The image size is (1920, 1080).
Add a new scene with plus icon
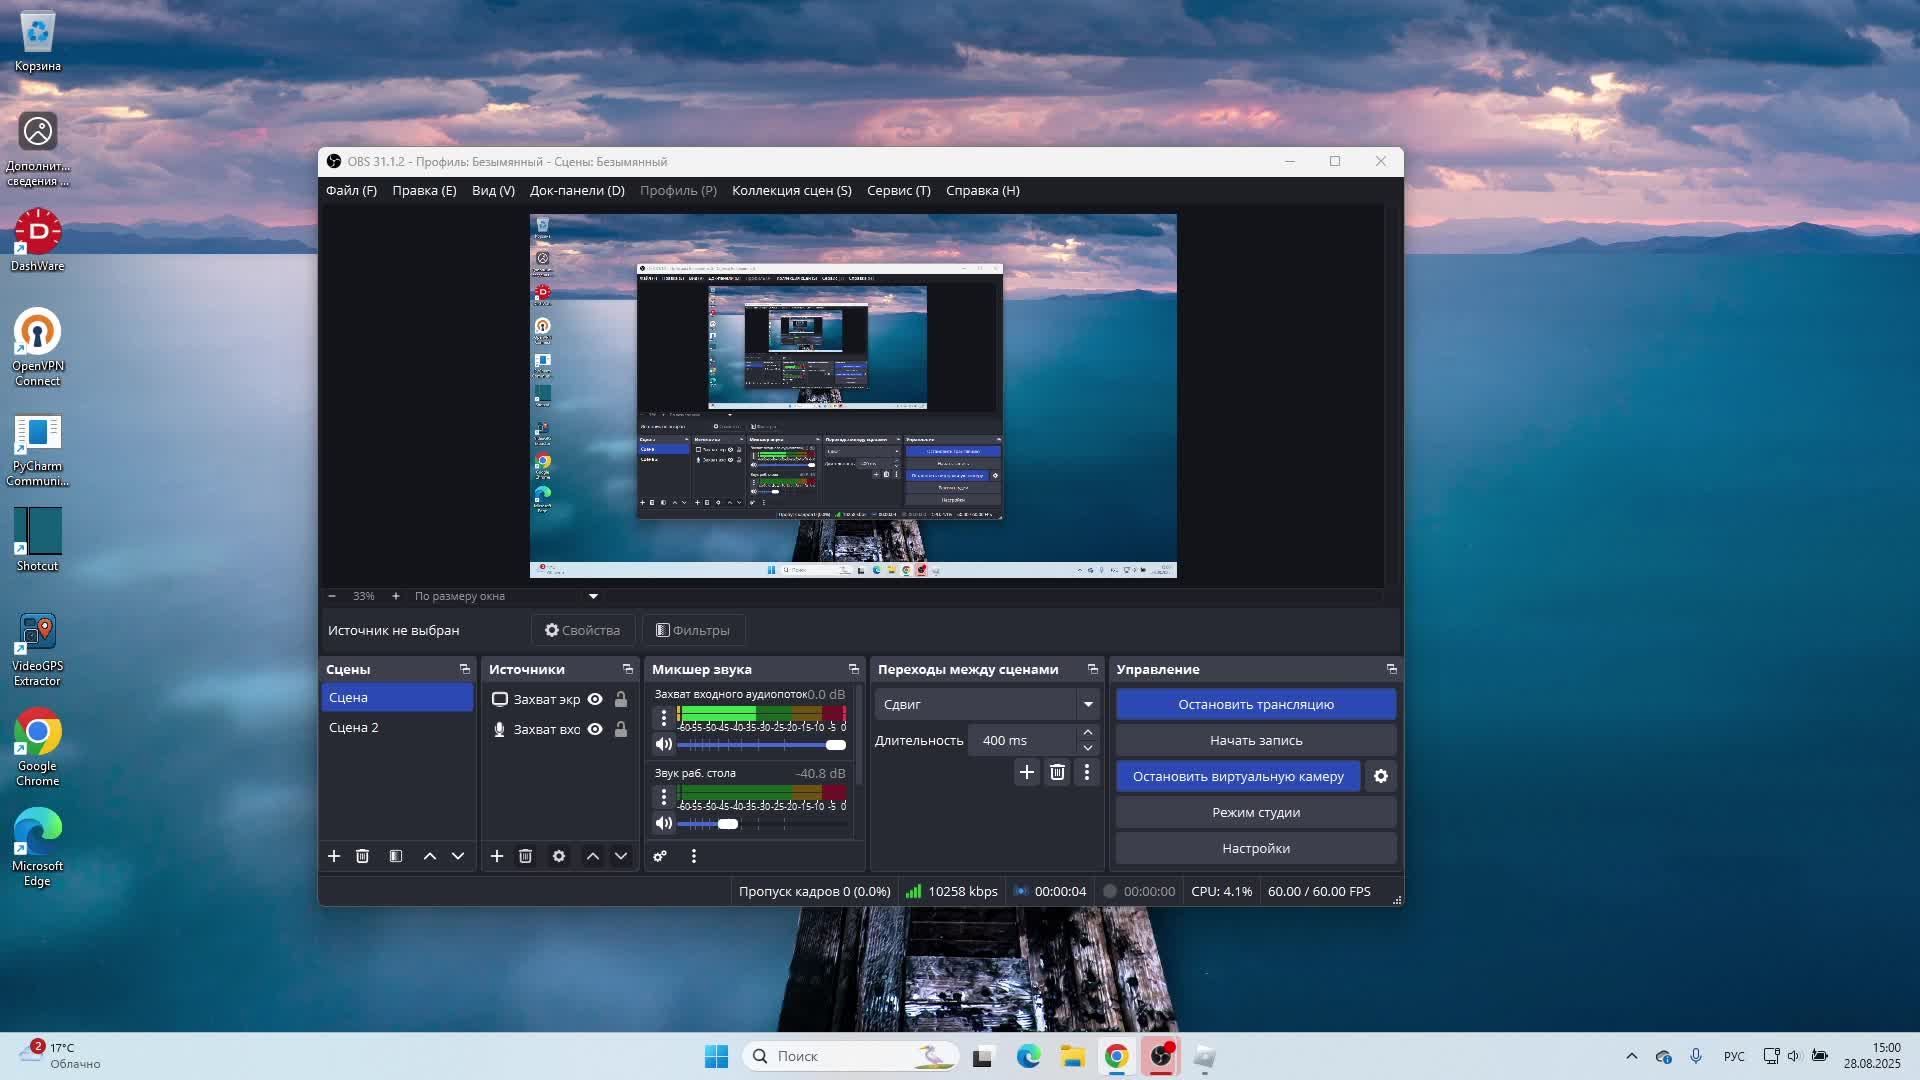pos(334,856)
